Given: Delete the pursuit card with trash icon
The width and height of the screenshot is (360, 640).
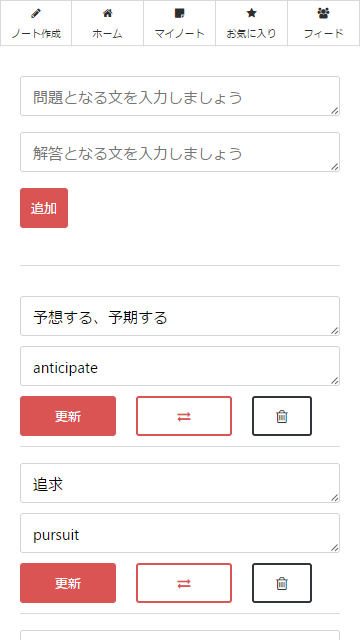Looking at the screenshot, I should 282,583.
